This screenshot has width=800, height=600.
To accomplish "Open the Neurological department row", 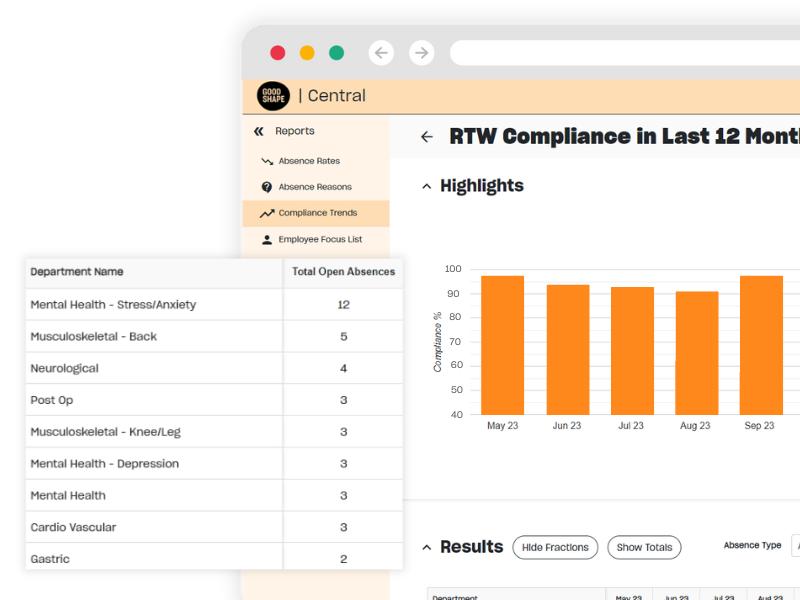I will [x=150, y=368].
